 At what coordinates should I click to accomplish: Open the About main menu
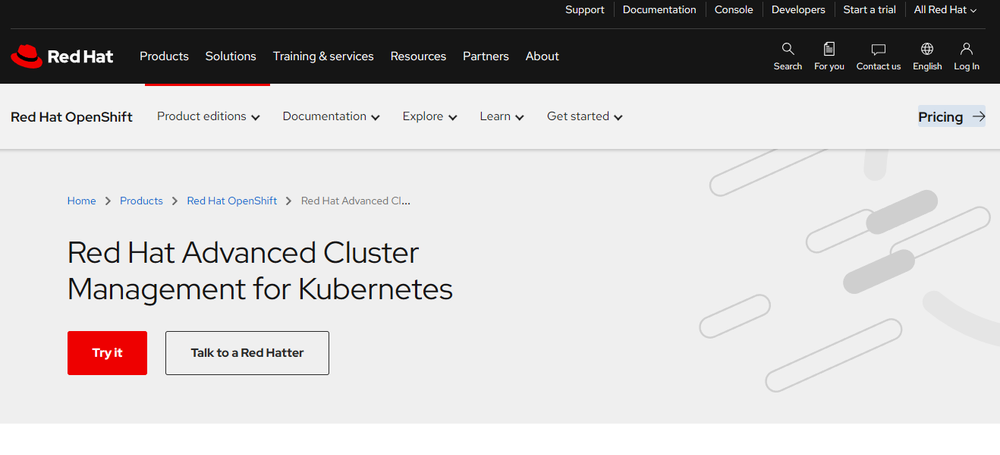pyautogui.click(x=542, y=56)
